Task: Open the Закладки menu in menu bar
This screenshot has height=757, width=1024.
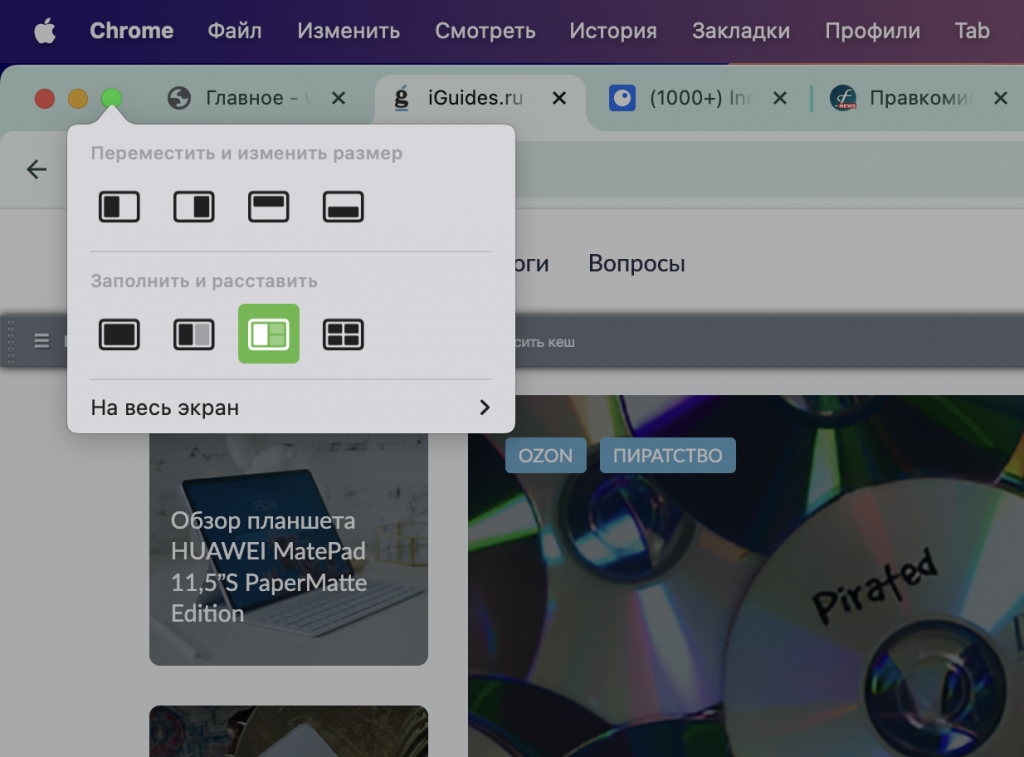Action: click(741, 31)
